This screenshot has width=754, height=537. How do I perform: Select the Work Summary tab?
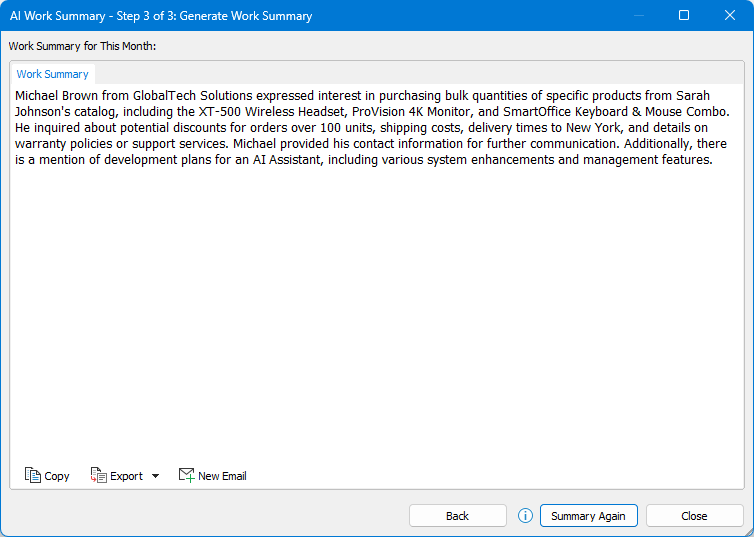[53, 74]
